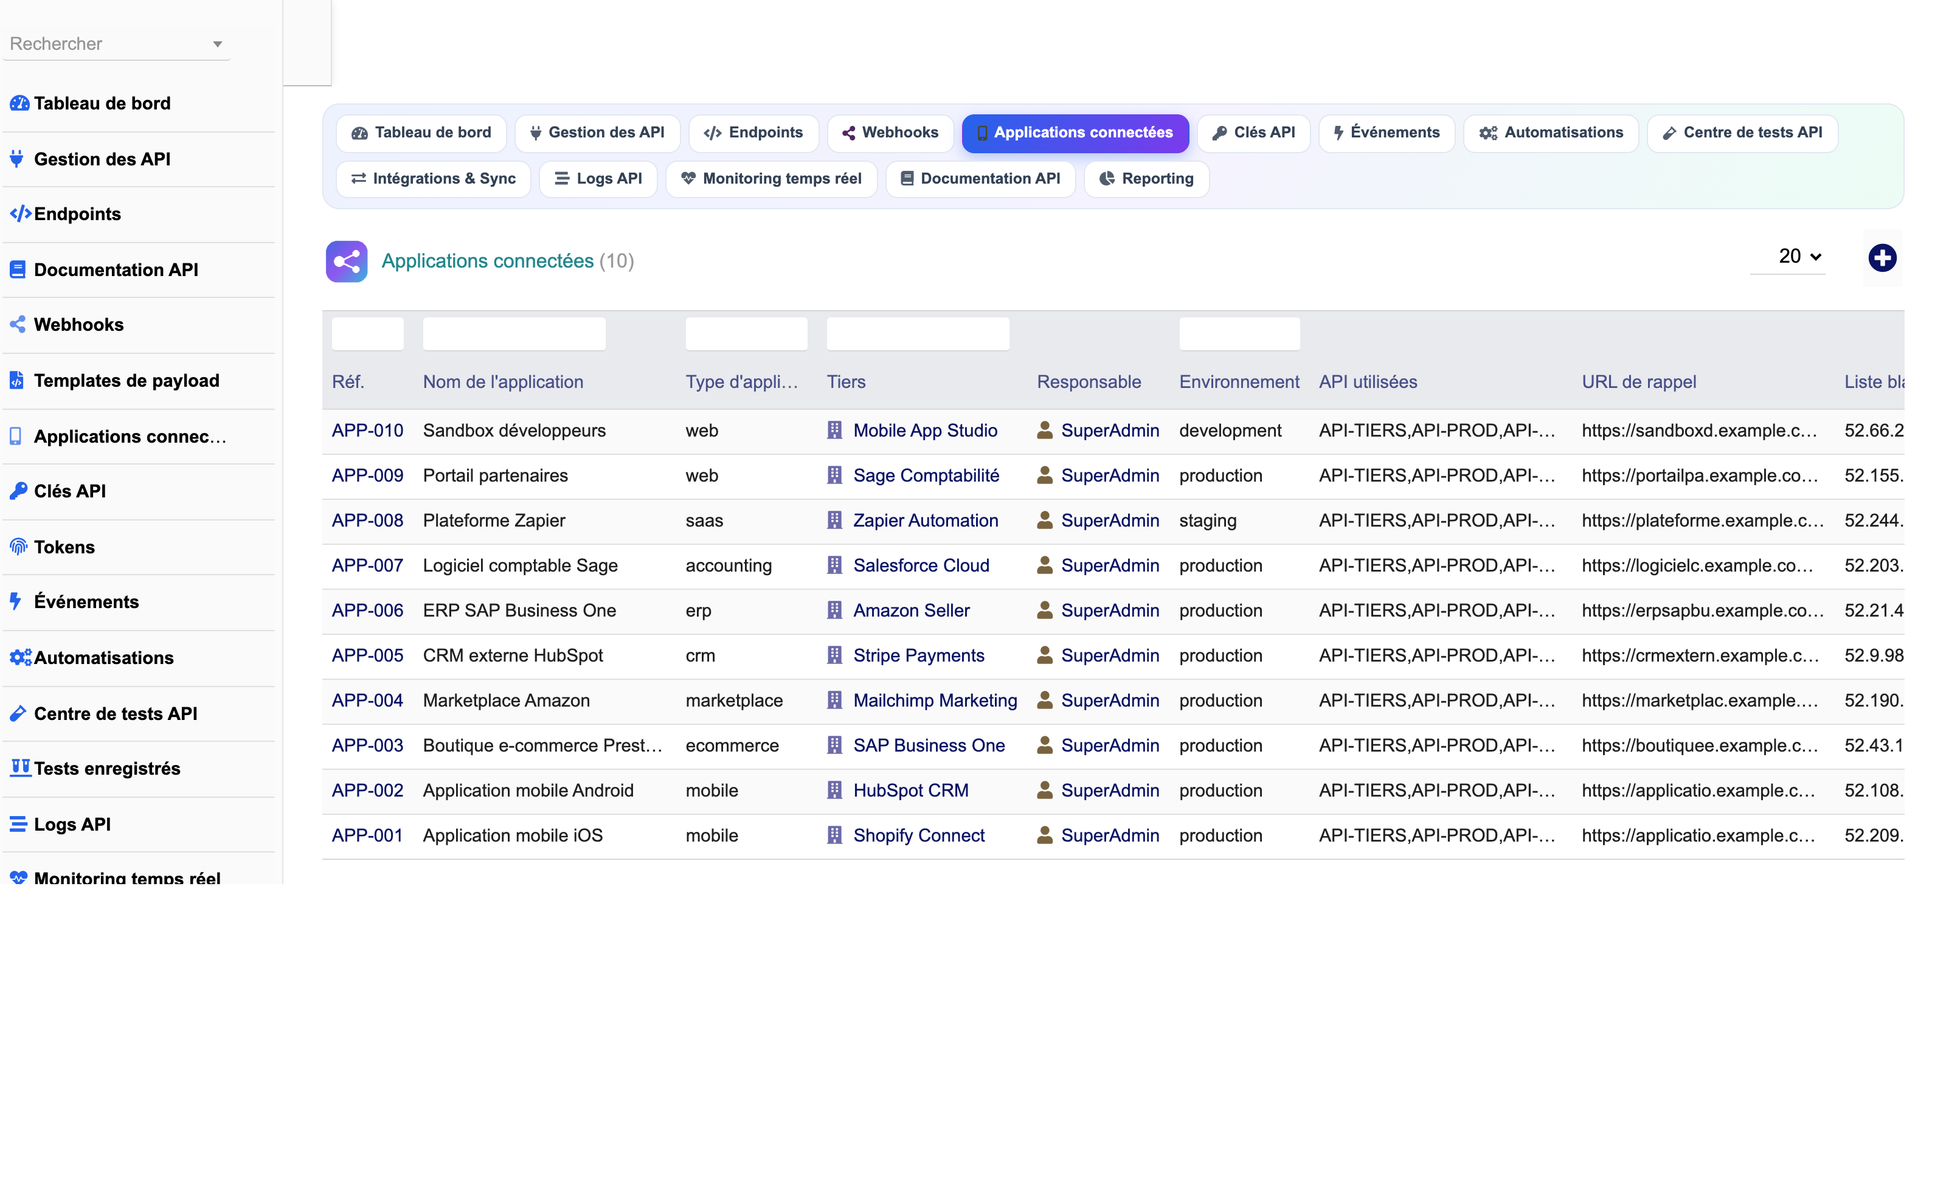Open the Clés API tab
The height and width of the screenshot is (1204, 1946).
1253,133
